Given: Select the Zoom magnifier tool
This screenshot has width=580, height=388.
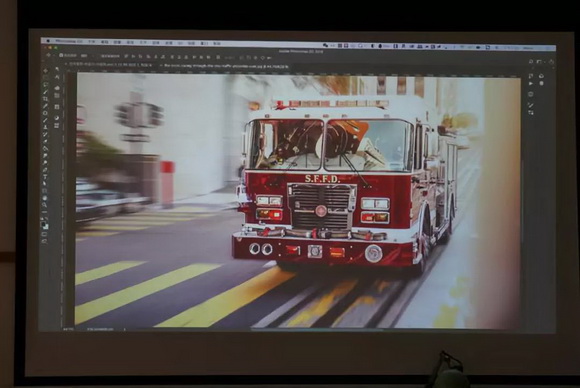Looking at the screenshot, I should 45,206.
